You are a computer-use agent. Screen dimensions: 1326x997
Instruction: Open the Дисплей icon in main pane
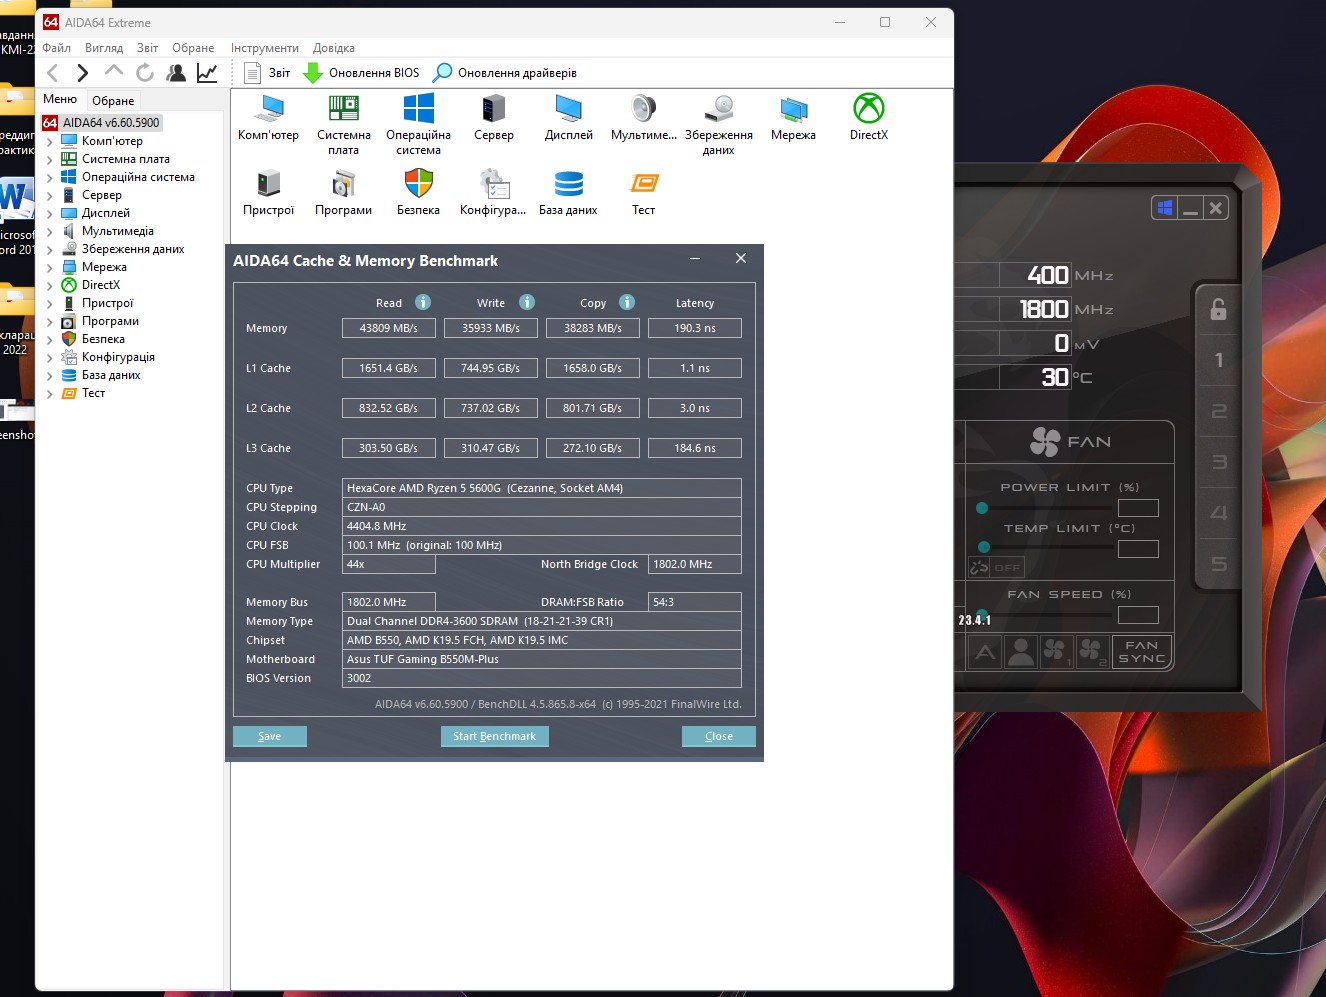click(568, 108)
